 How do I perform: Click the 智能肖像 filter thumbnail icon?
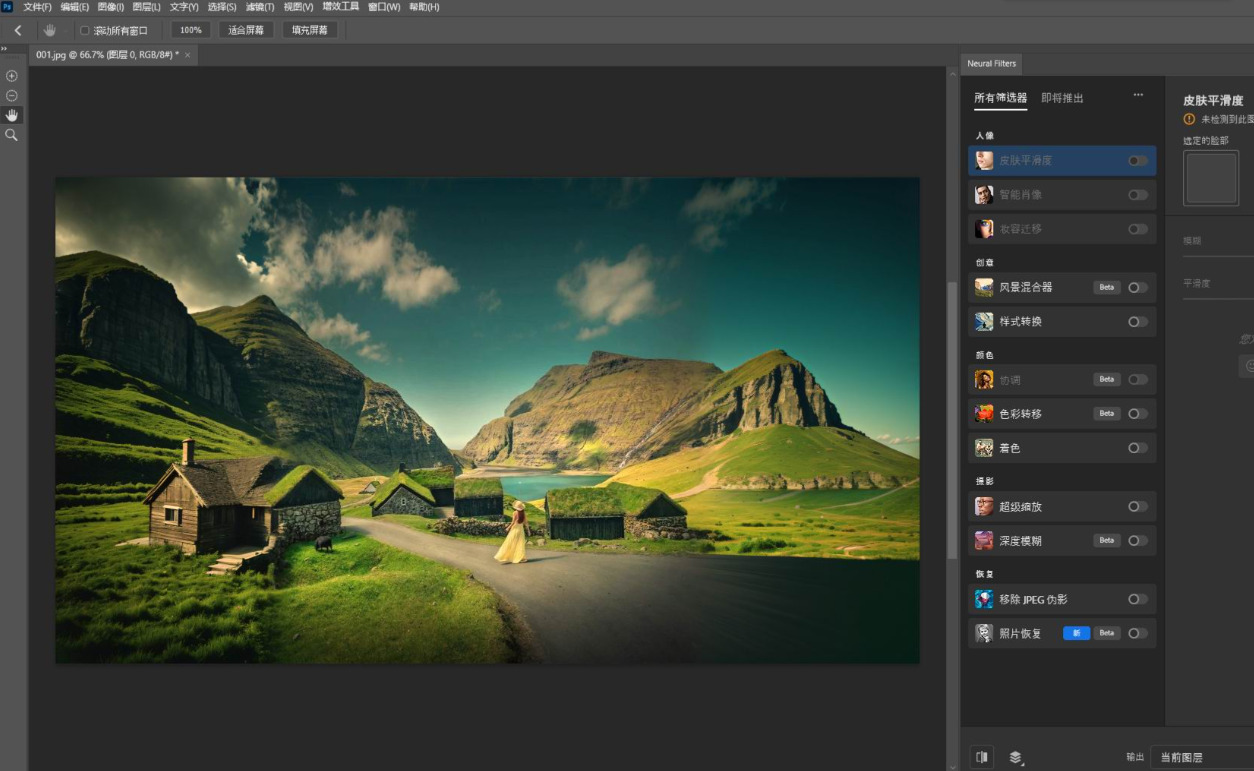(984, 194)
